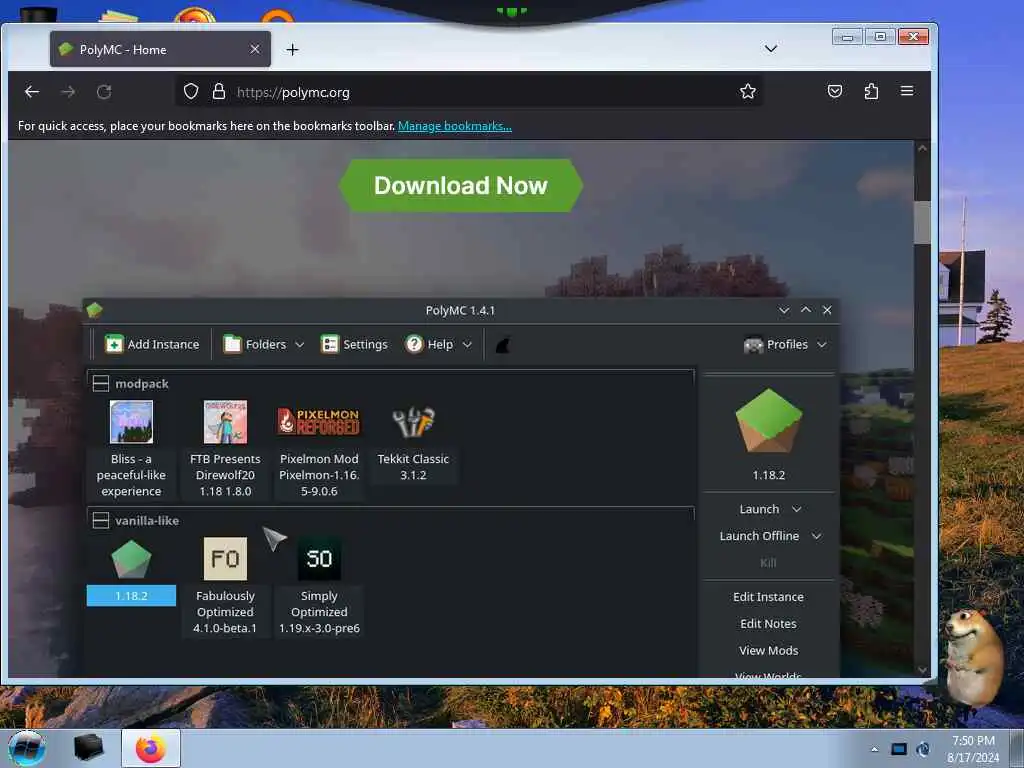The width and height of the screenshot is (1024, 768).
Task: Click the Tekkit Classic 3.1.2 label
Action: click(x=413, y=467)
